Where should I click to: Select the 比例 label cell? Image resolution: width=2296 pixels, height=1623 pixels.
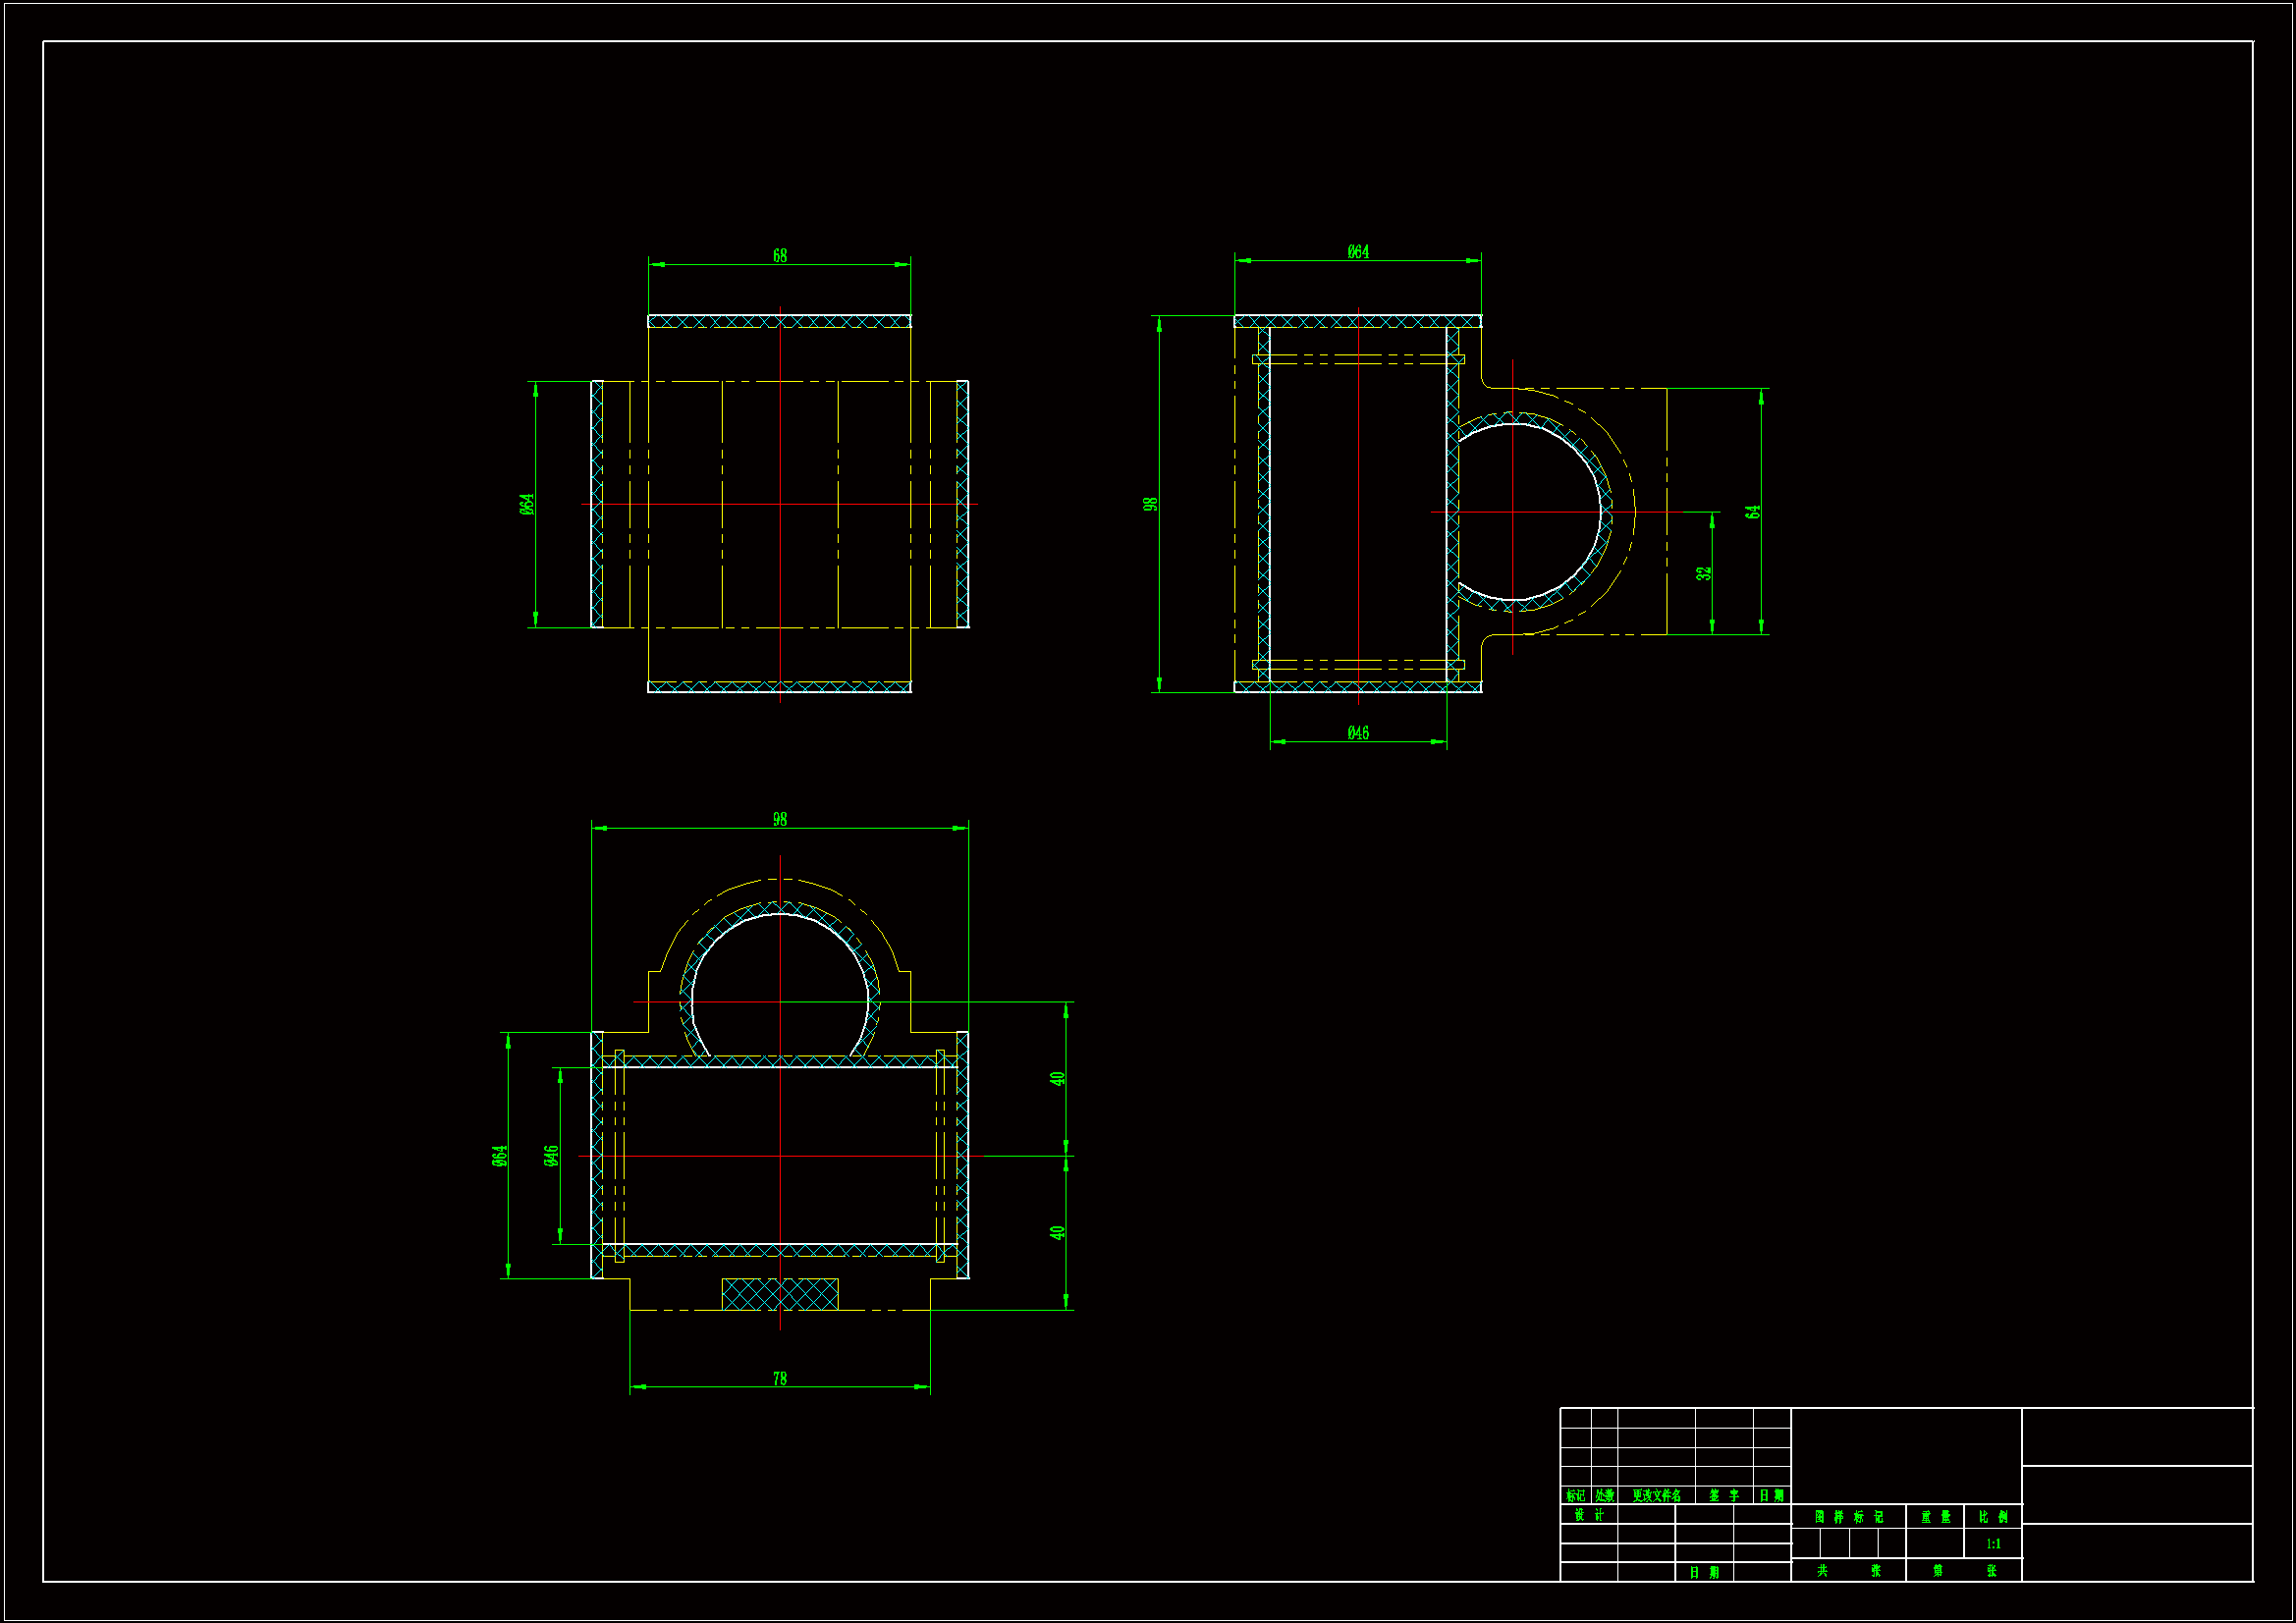point(1992,1517)
